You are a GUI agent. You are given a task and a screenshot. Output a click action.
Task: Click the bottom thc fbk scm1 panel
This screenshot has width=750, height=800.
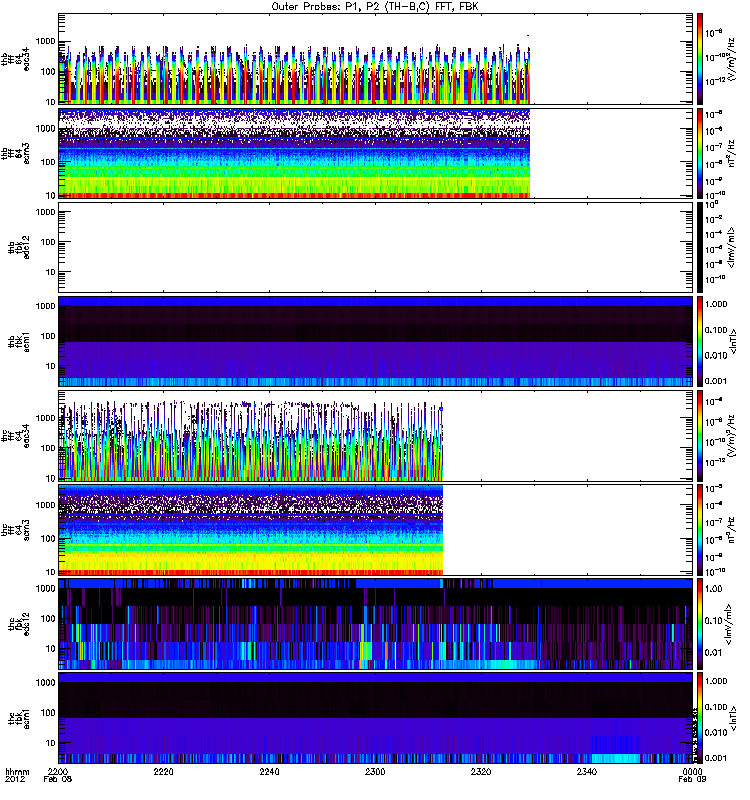pyautogui.click(x=375, y=720)
